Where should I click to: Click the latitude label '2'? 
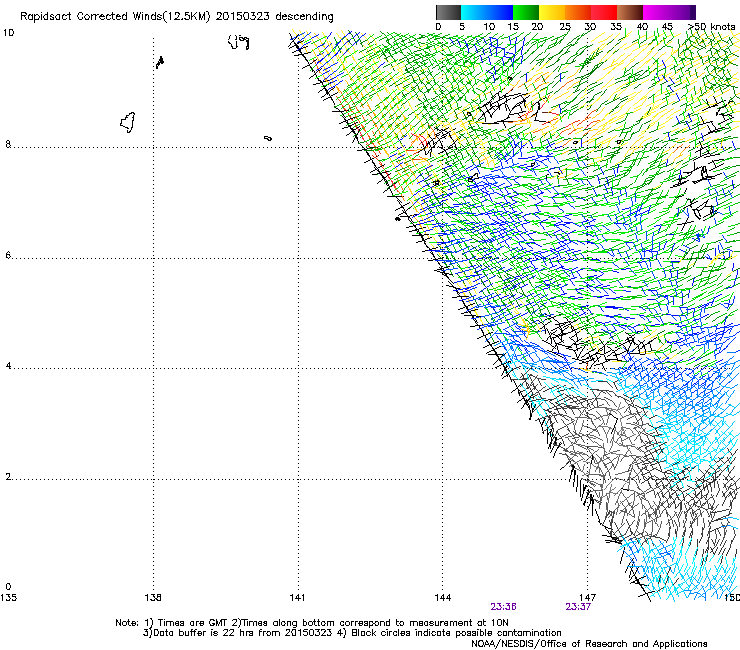[x=8, y=477]
